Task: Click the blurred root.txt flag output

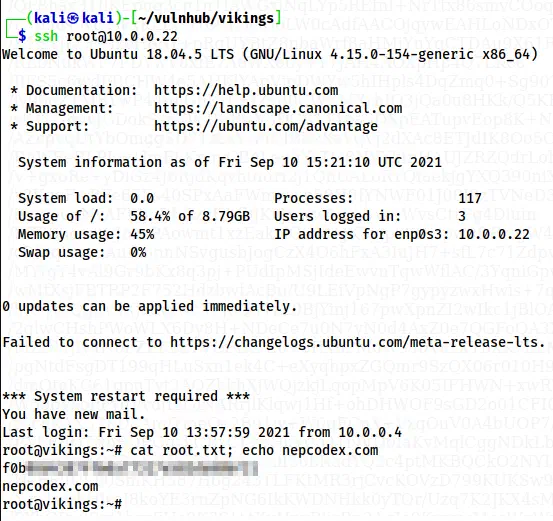Action: coord(130,469)
